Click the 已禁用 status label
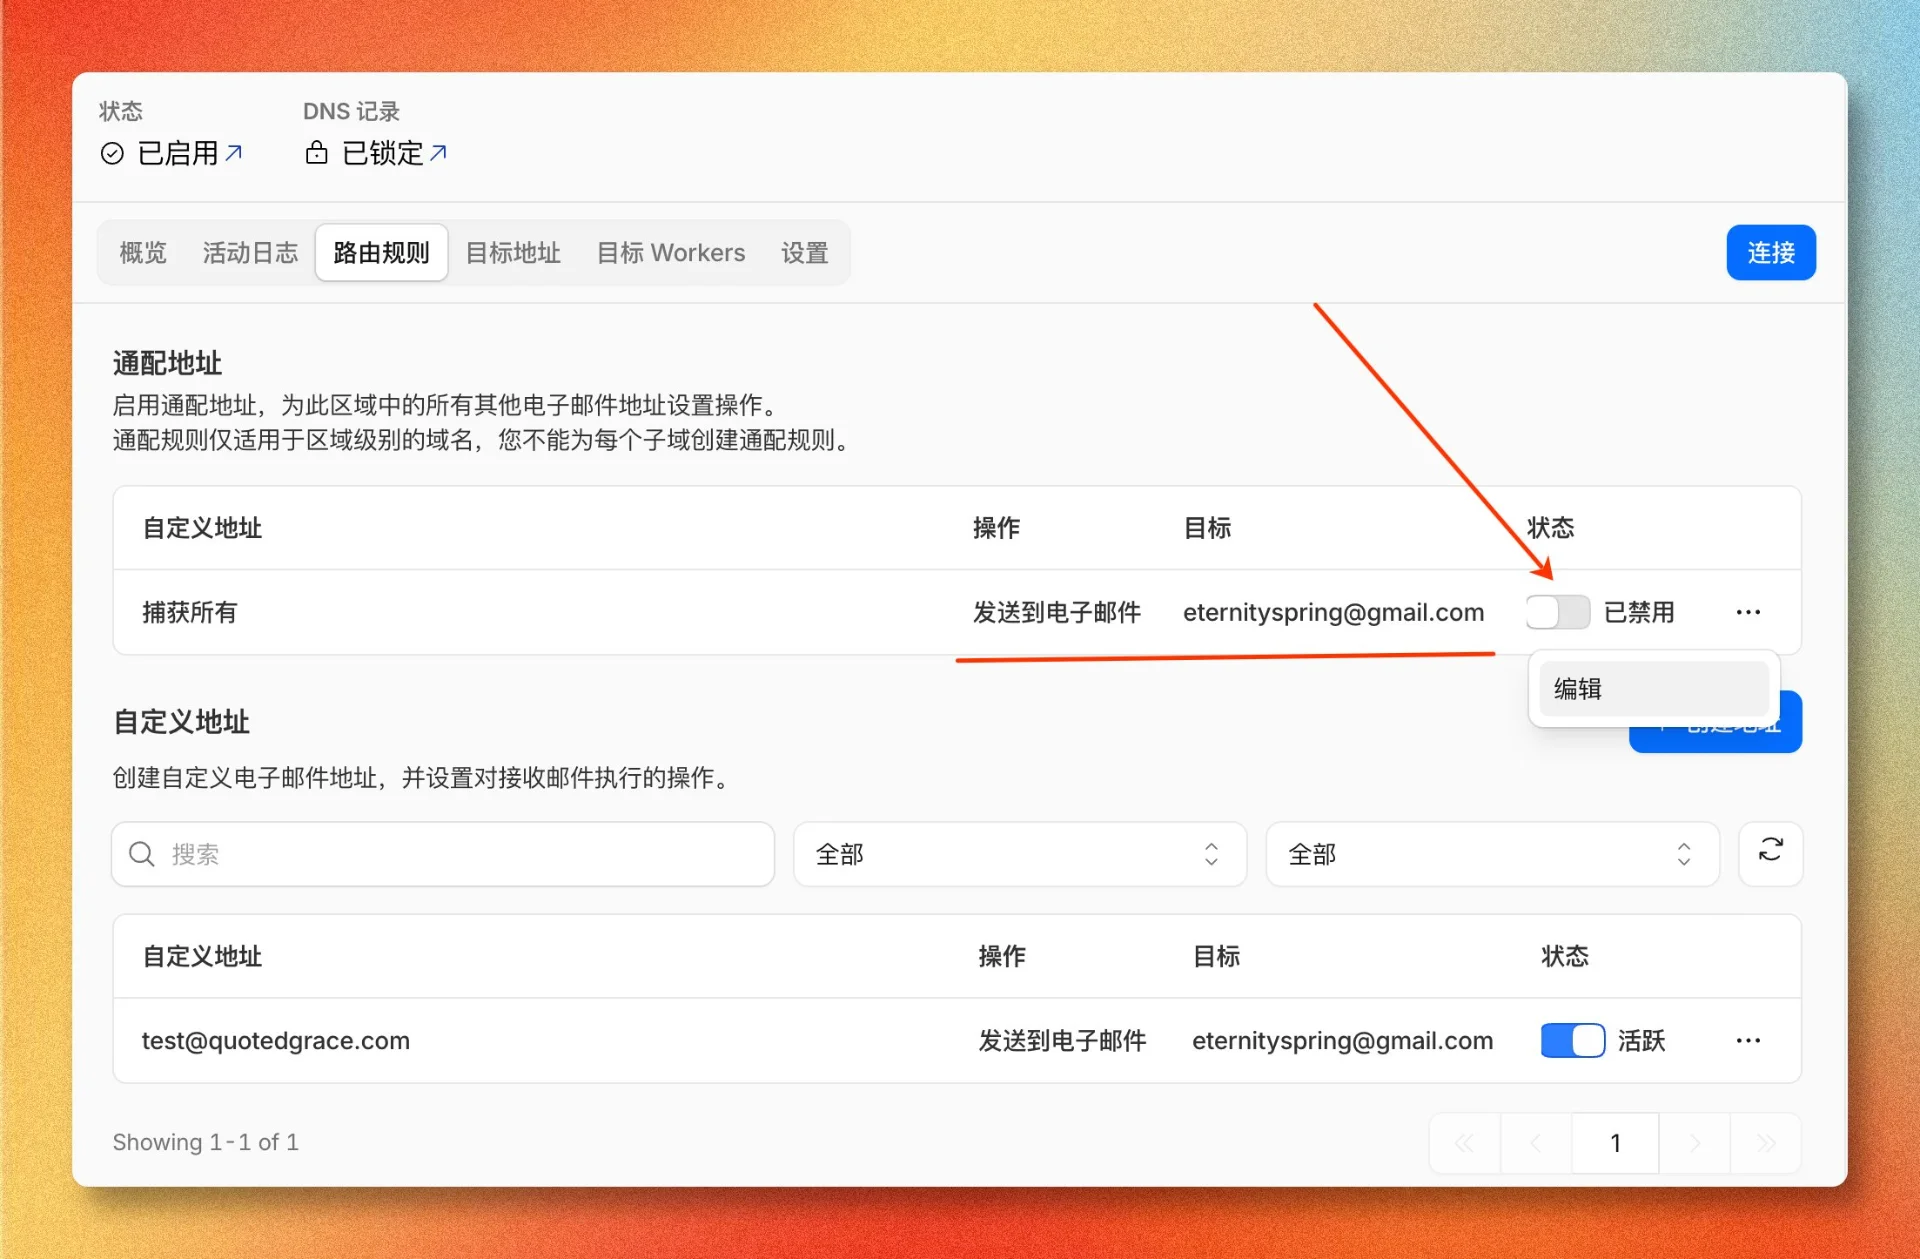 (1639, 612)
